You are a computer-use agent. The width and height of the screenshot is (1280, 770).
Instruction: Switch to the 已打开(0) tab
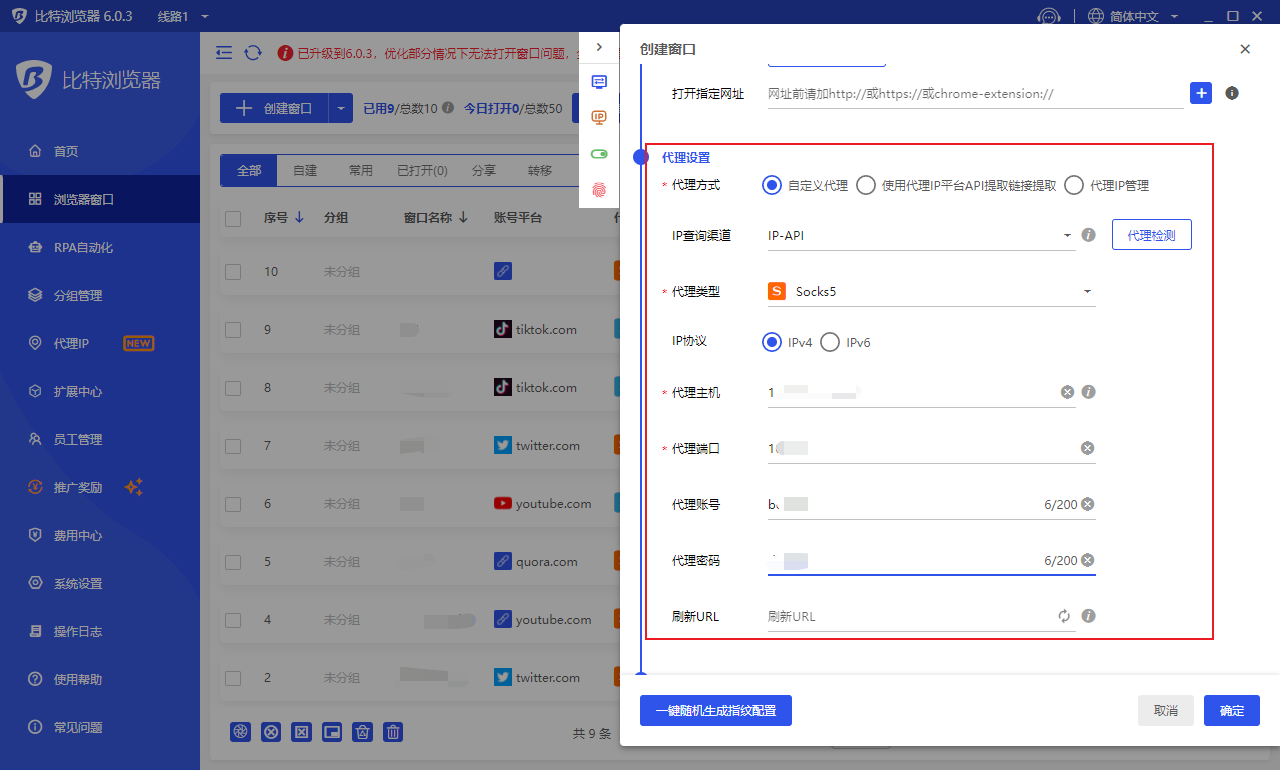pos(422,171)
